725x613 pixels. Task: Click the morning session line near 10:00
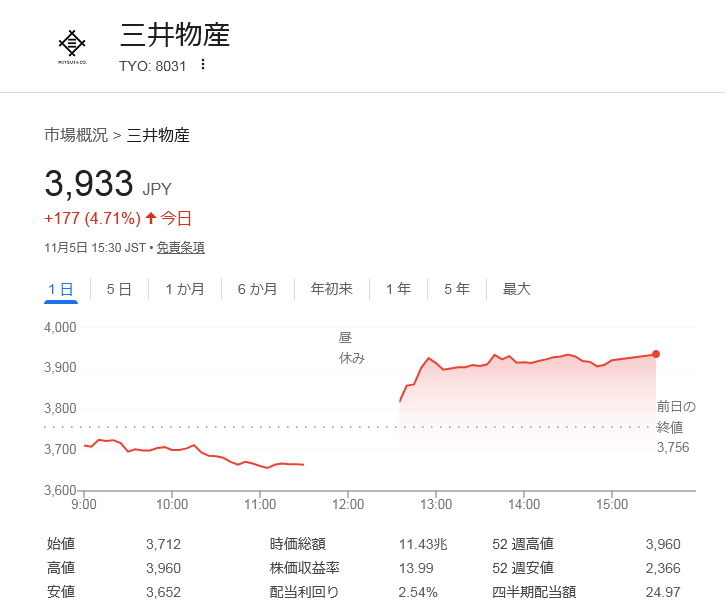point(173,449)
